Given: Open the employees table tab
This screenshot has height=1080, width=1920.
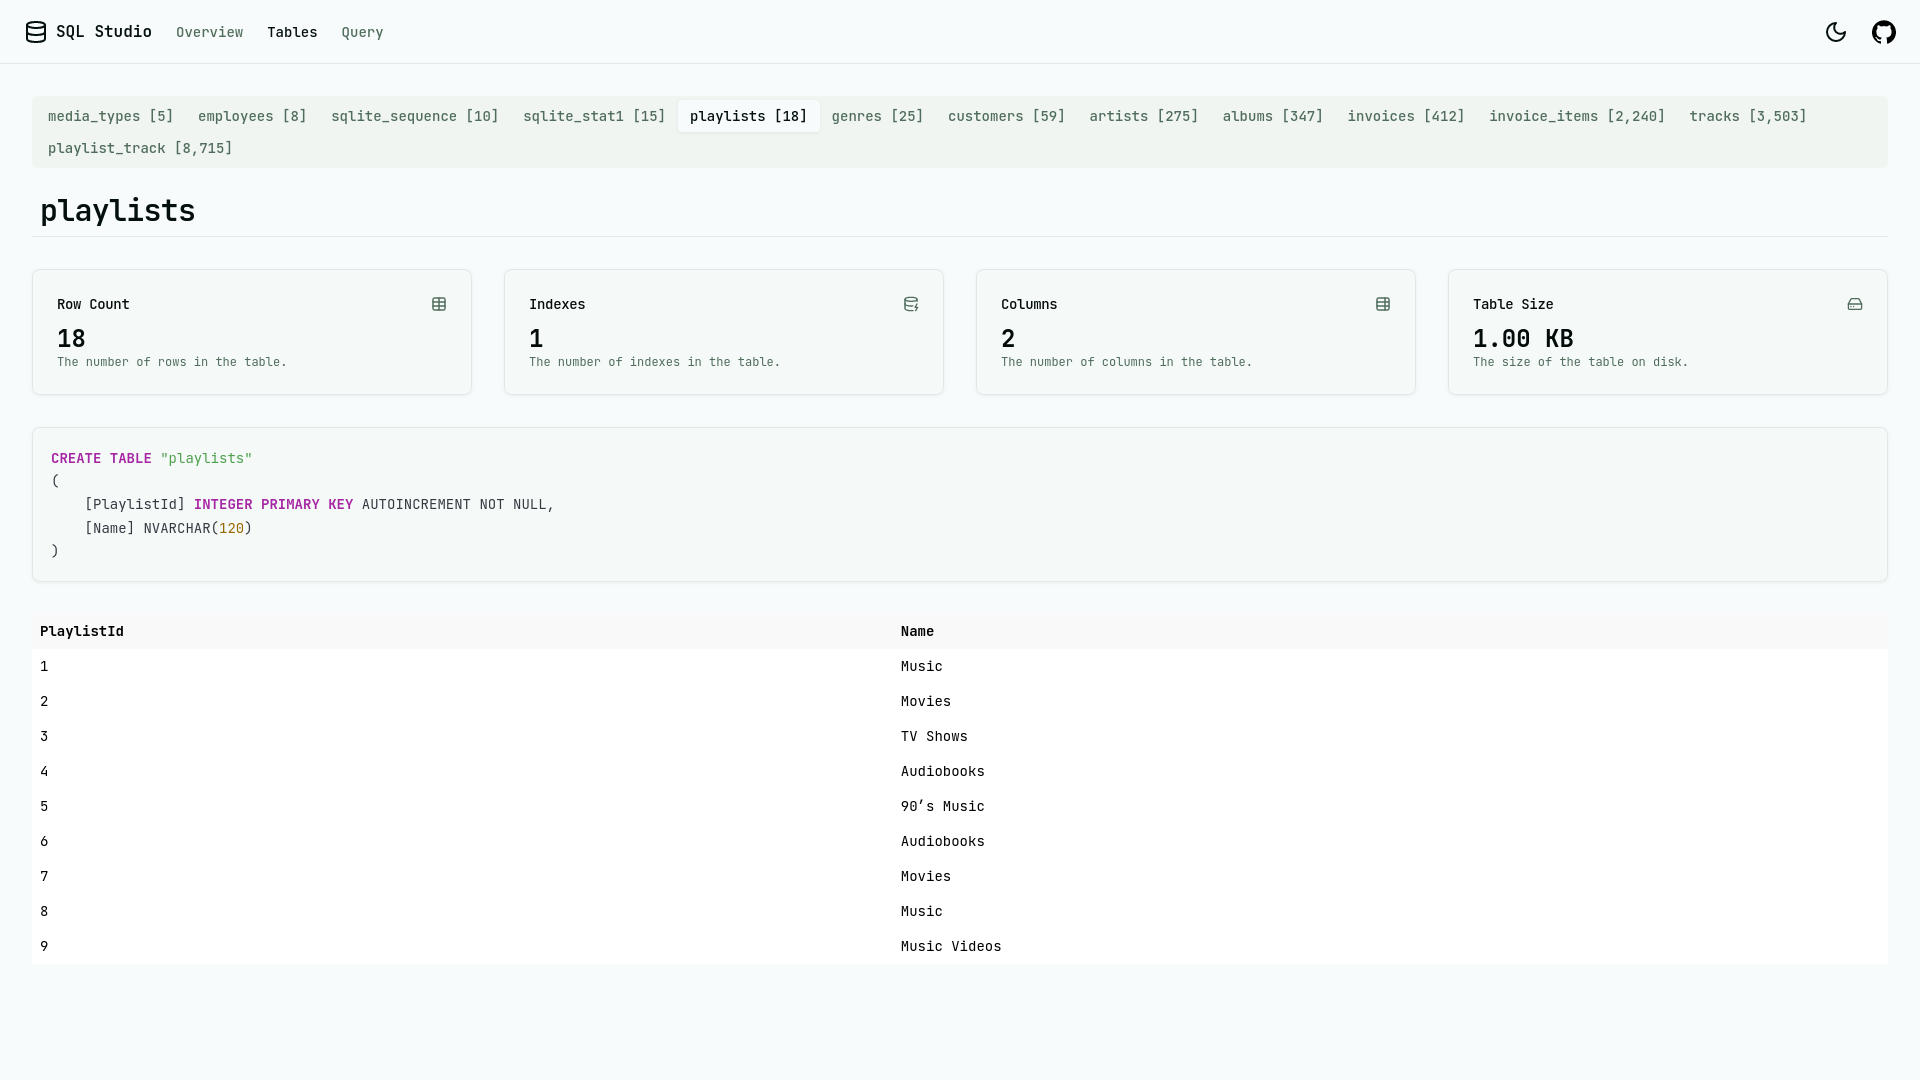Looking at the screenshot, I should pos(252,116).
